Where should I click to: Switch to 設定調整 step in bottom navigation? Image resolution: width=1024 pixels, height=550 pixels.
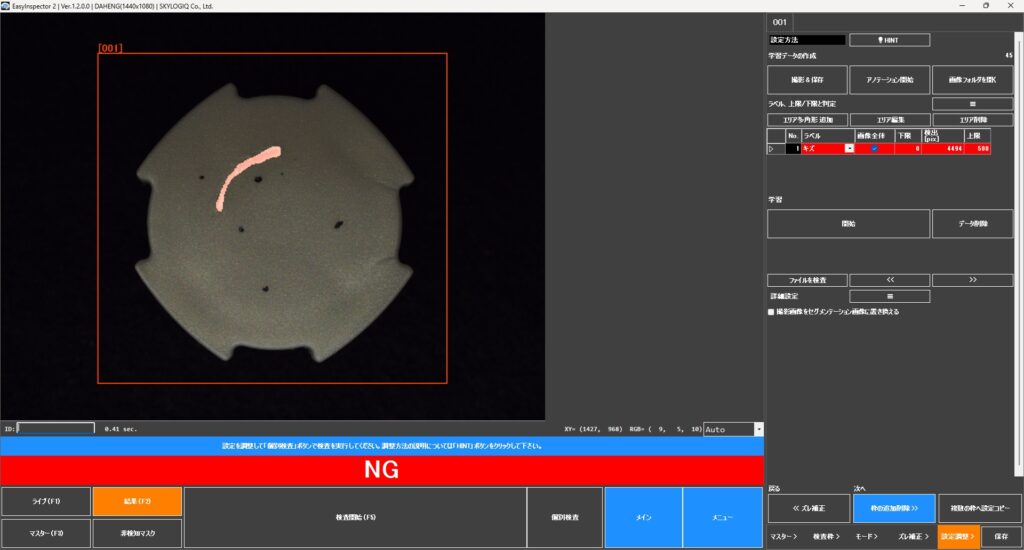point(958,537)
